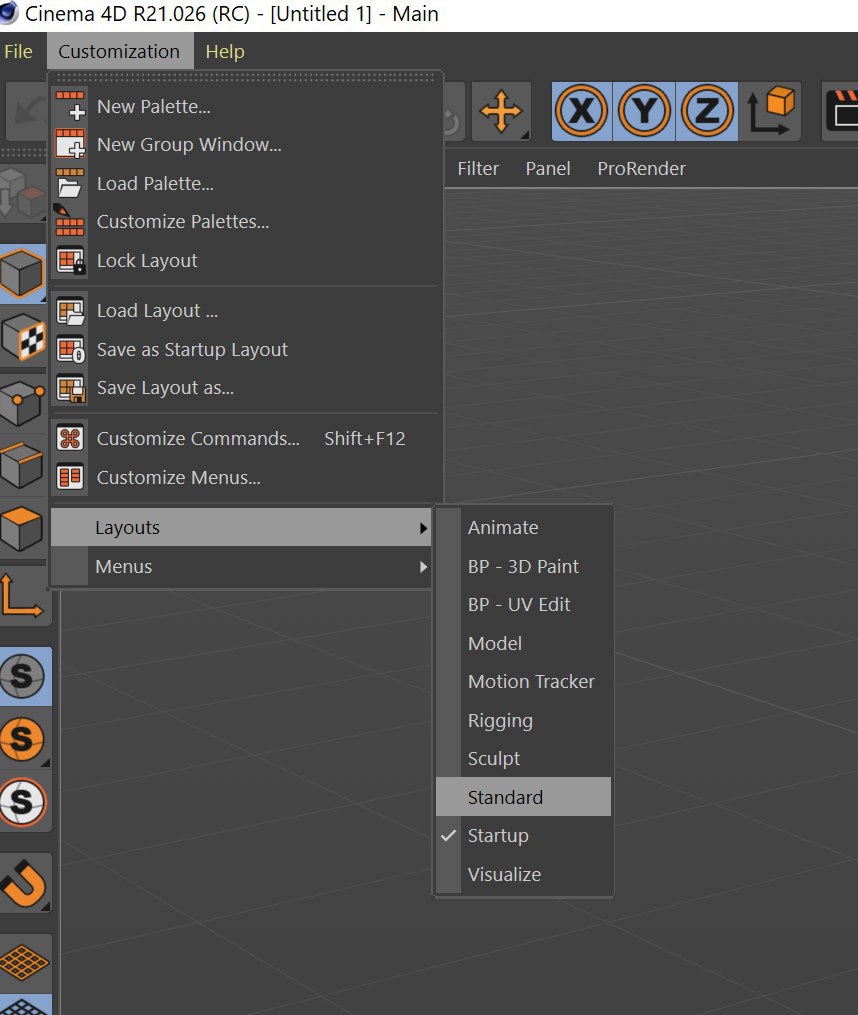Click the orange Workplane grid icon

tap(25, 962)
